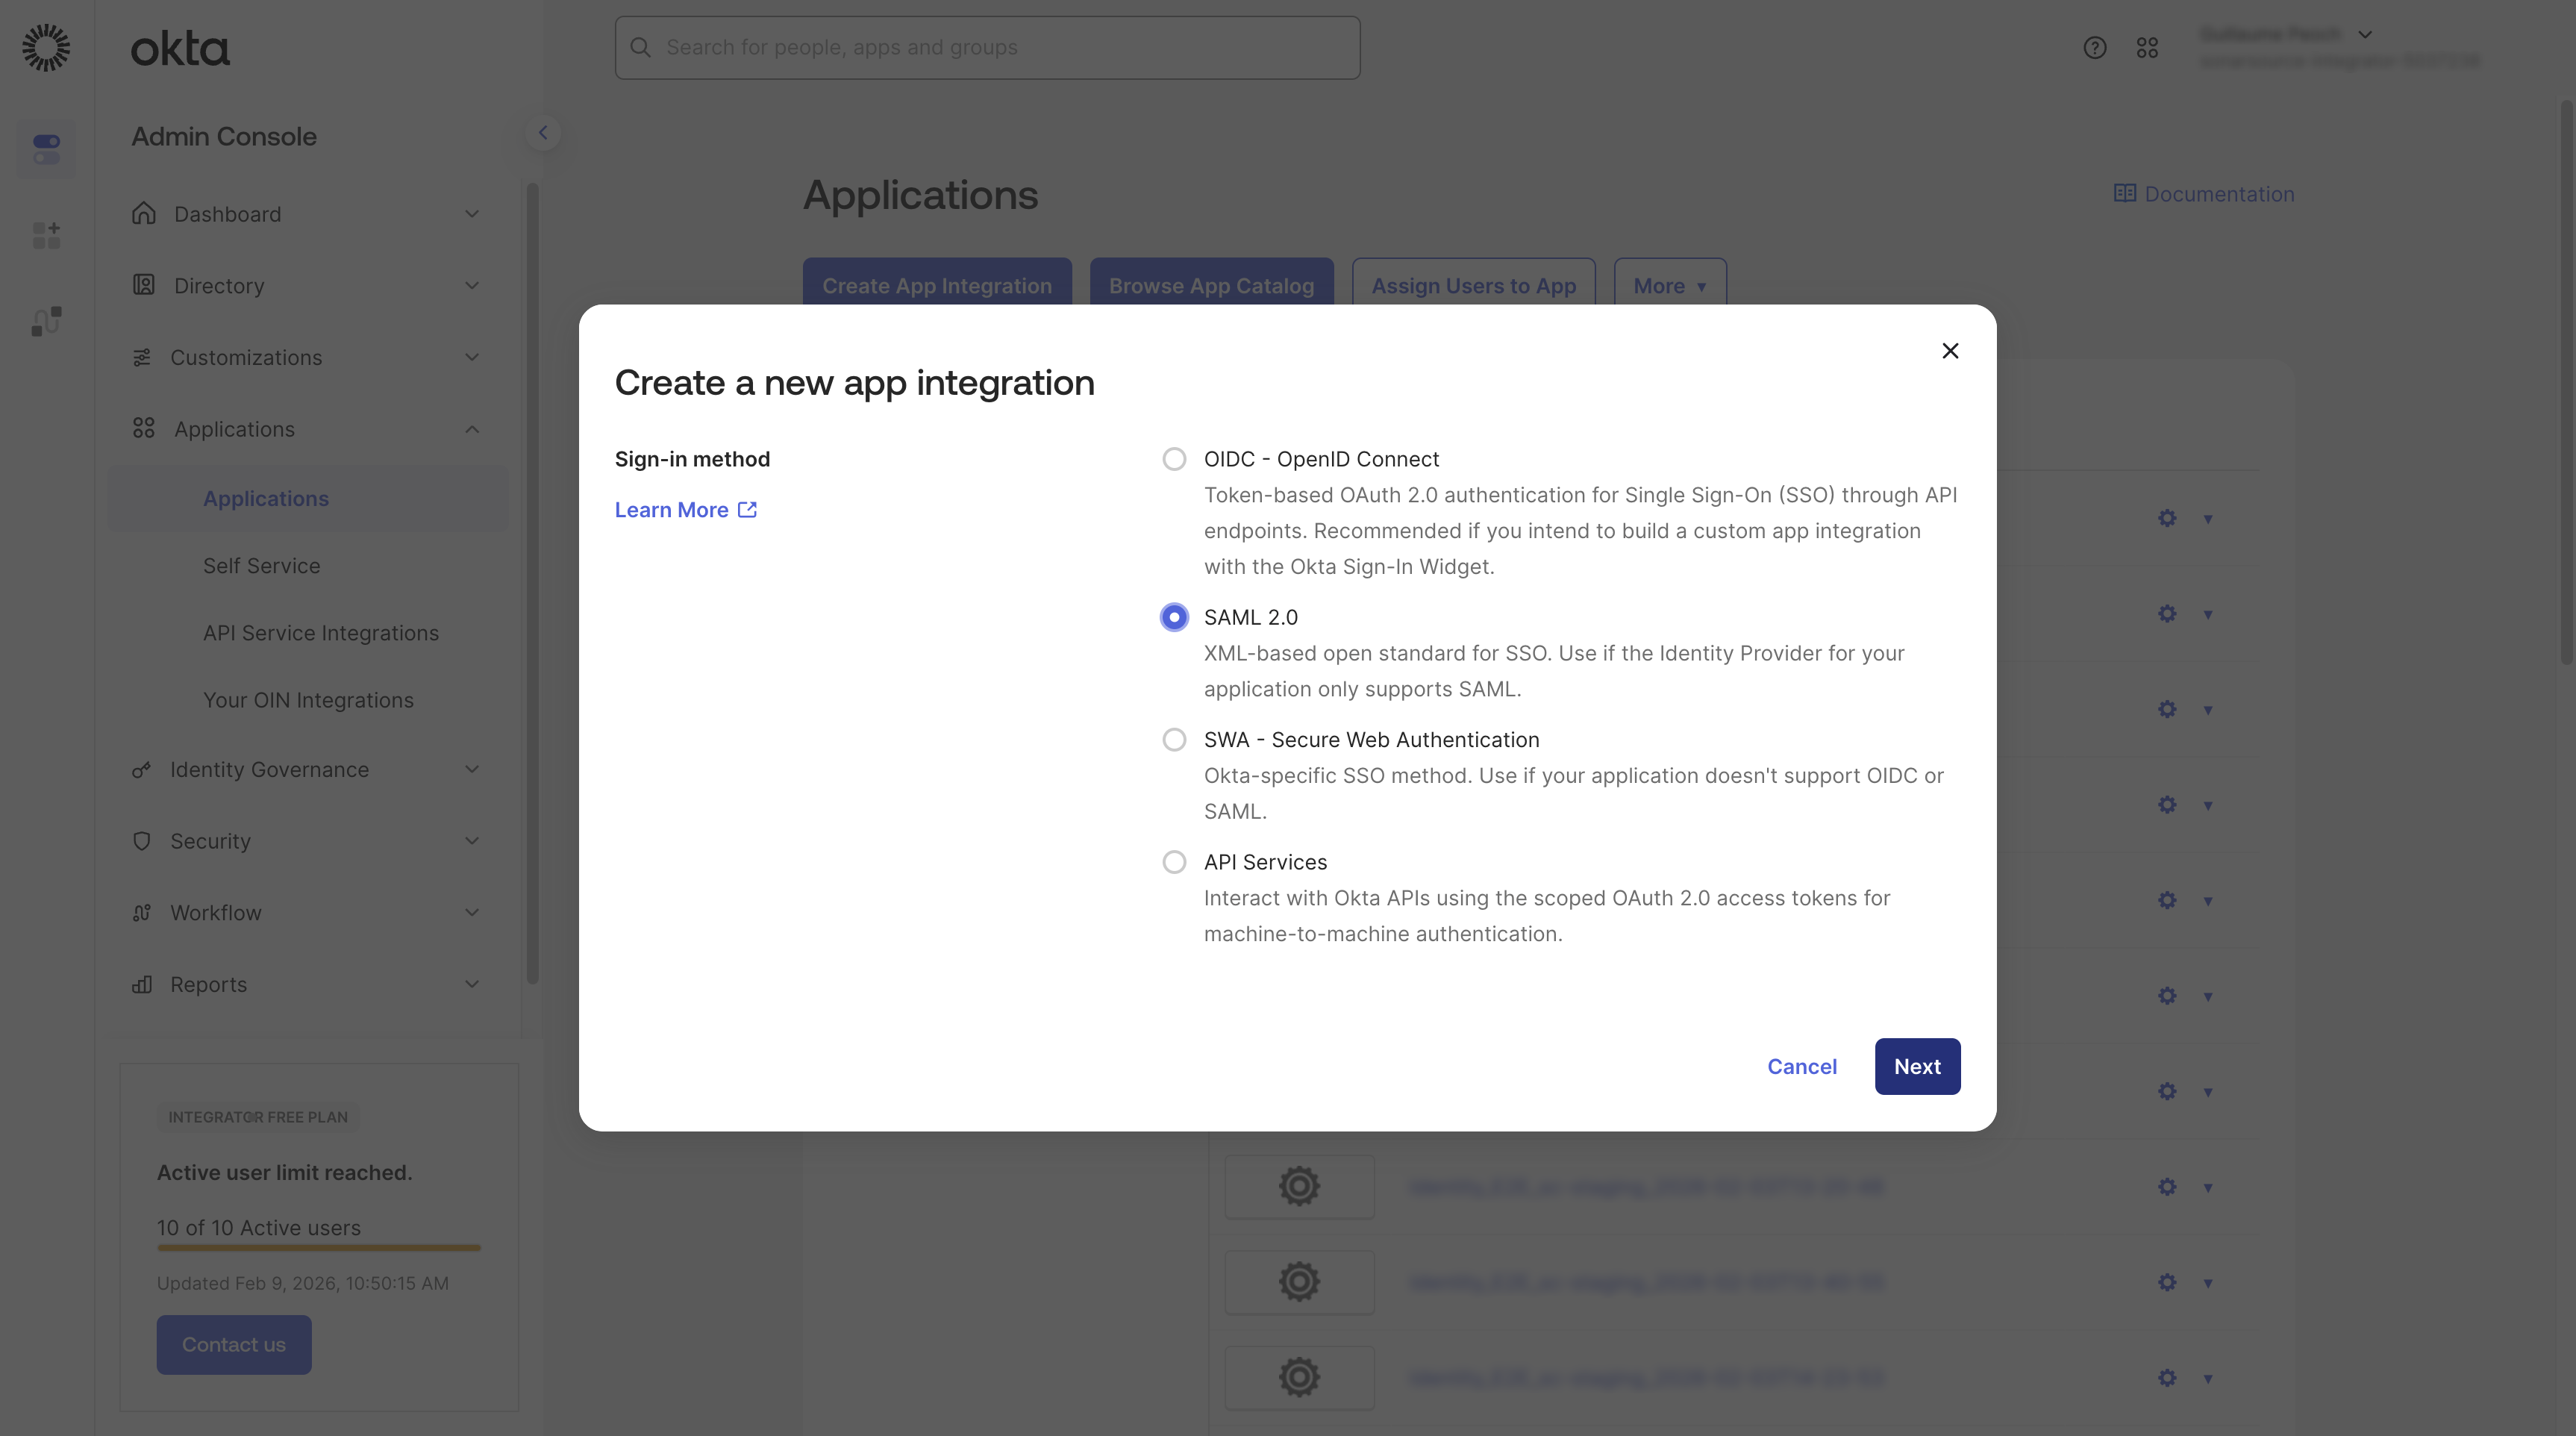Collapse the Applications section chevron
The width and height of the screenshot is (2576, 1436).
[472, 429]
